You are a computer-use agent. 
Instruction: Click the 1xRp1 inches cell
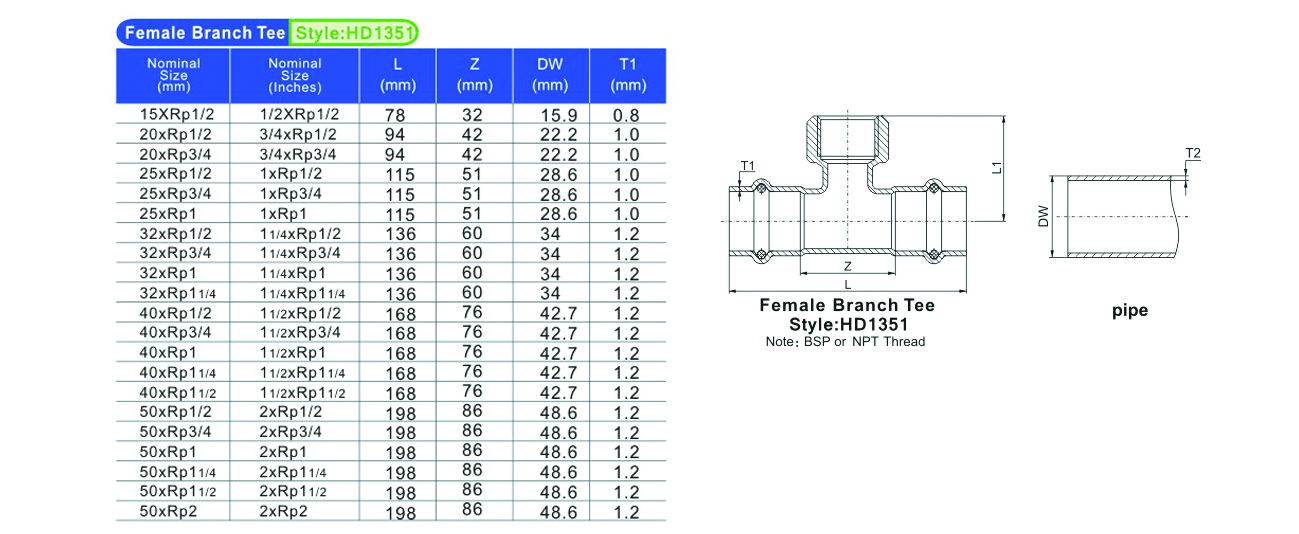click(283, 213)
